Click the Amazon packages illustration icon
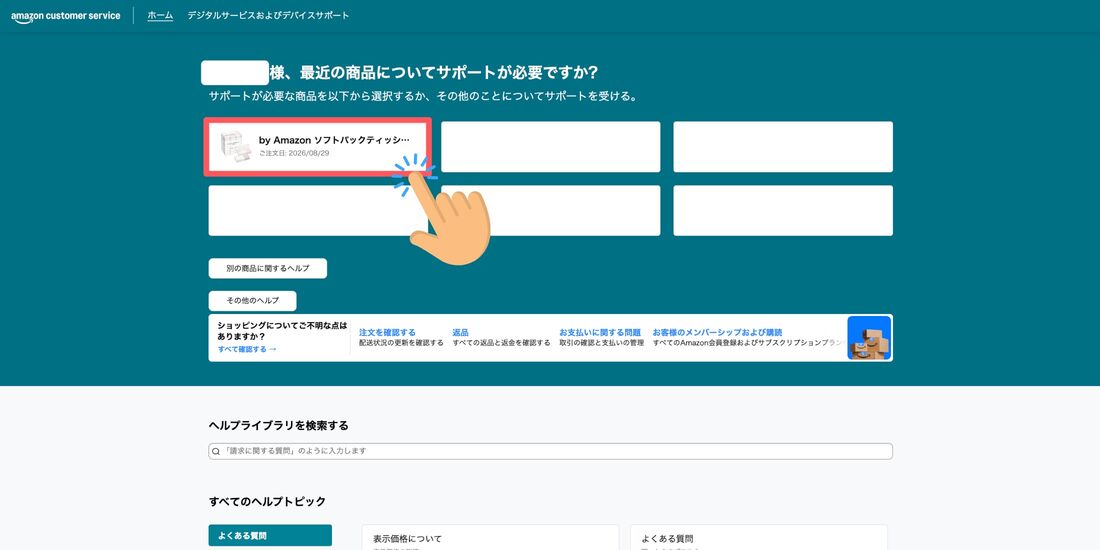Viewport: 1100px width, 550px height. (869, 338)
